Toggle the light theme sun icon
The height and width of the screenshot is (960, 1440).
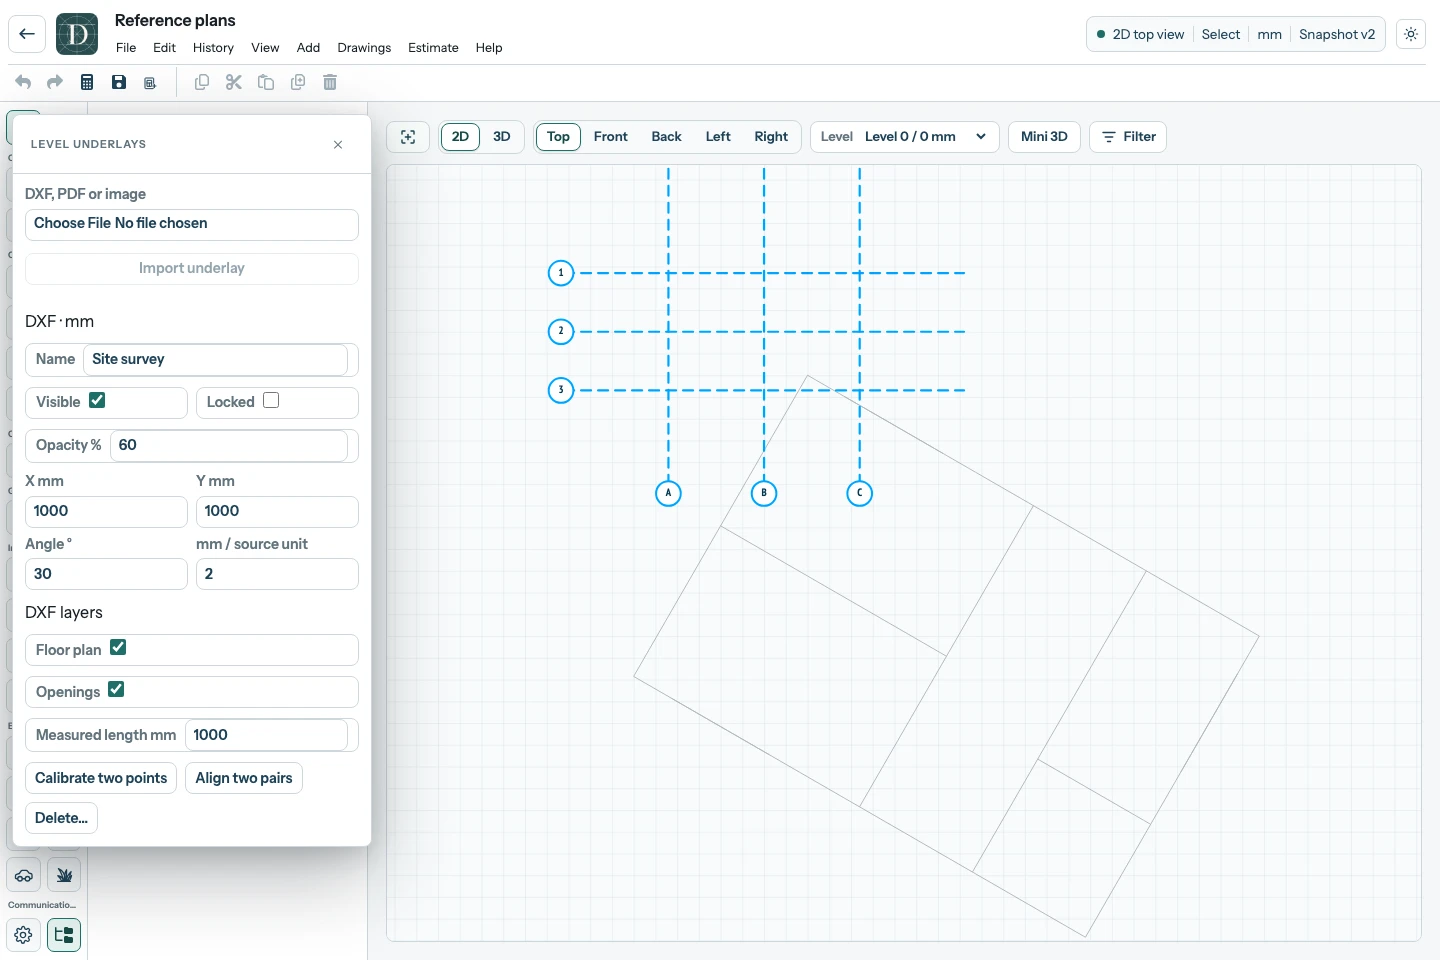1411,34
